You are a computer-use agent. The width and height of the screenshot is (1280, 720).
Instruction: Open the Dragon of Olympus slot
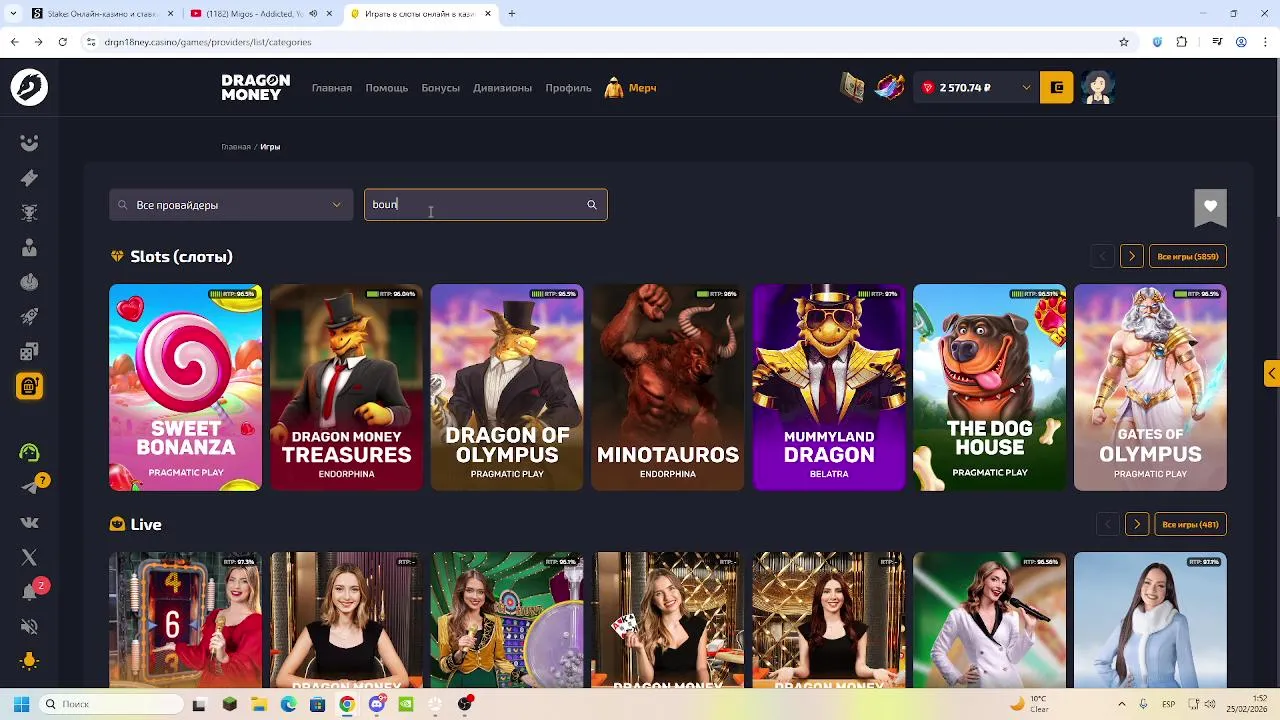[x=507, y=388]
